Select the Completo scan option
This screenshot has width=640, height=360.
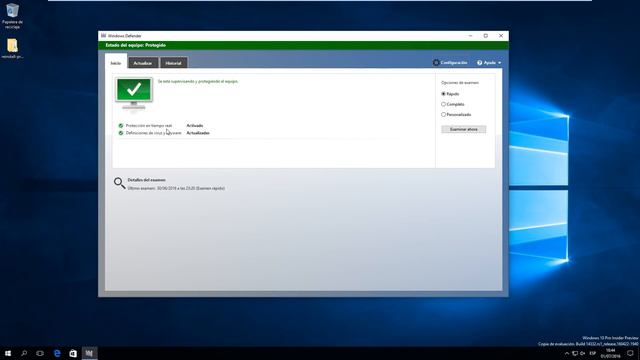click(x=443, y=104)
